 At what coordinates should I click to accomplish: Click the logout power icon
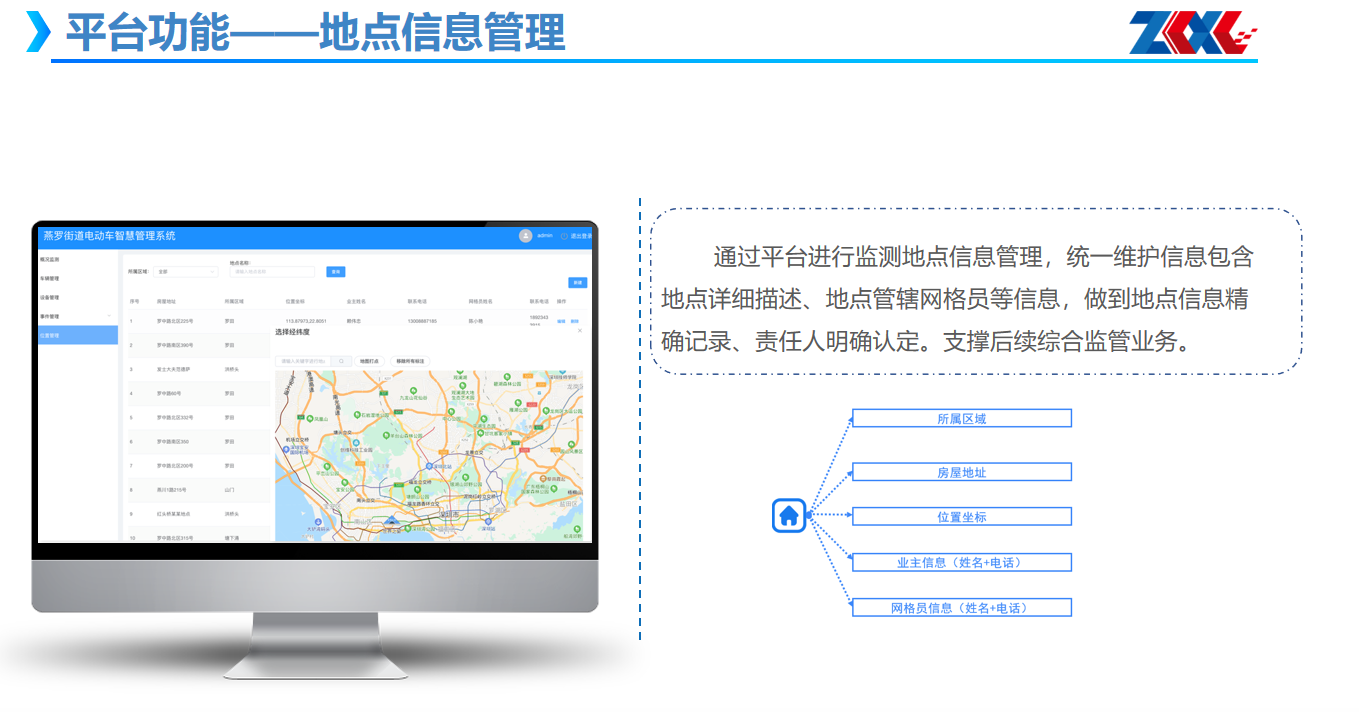pyautogui.click(x=564, y=236)
